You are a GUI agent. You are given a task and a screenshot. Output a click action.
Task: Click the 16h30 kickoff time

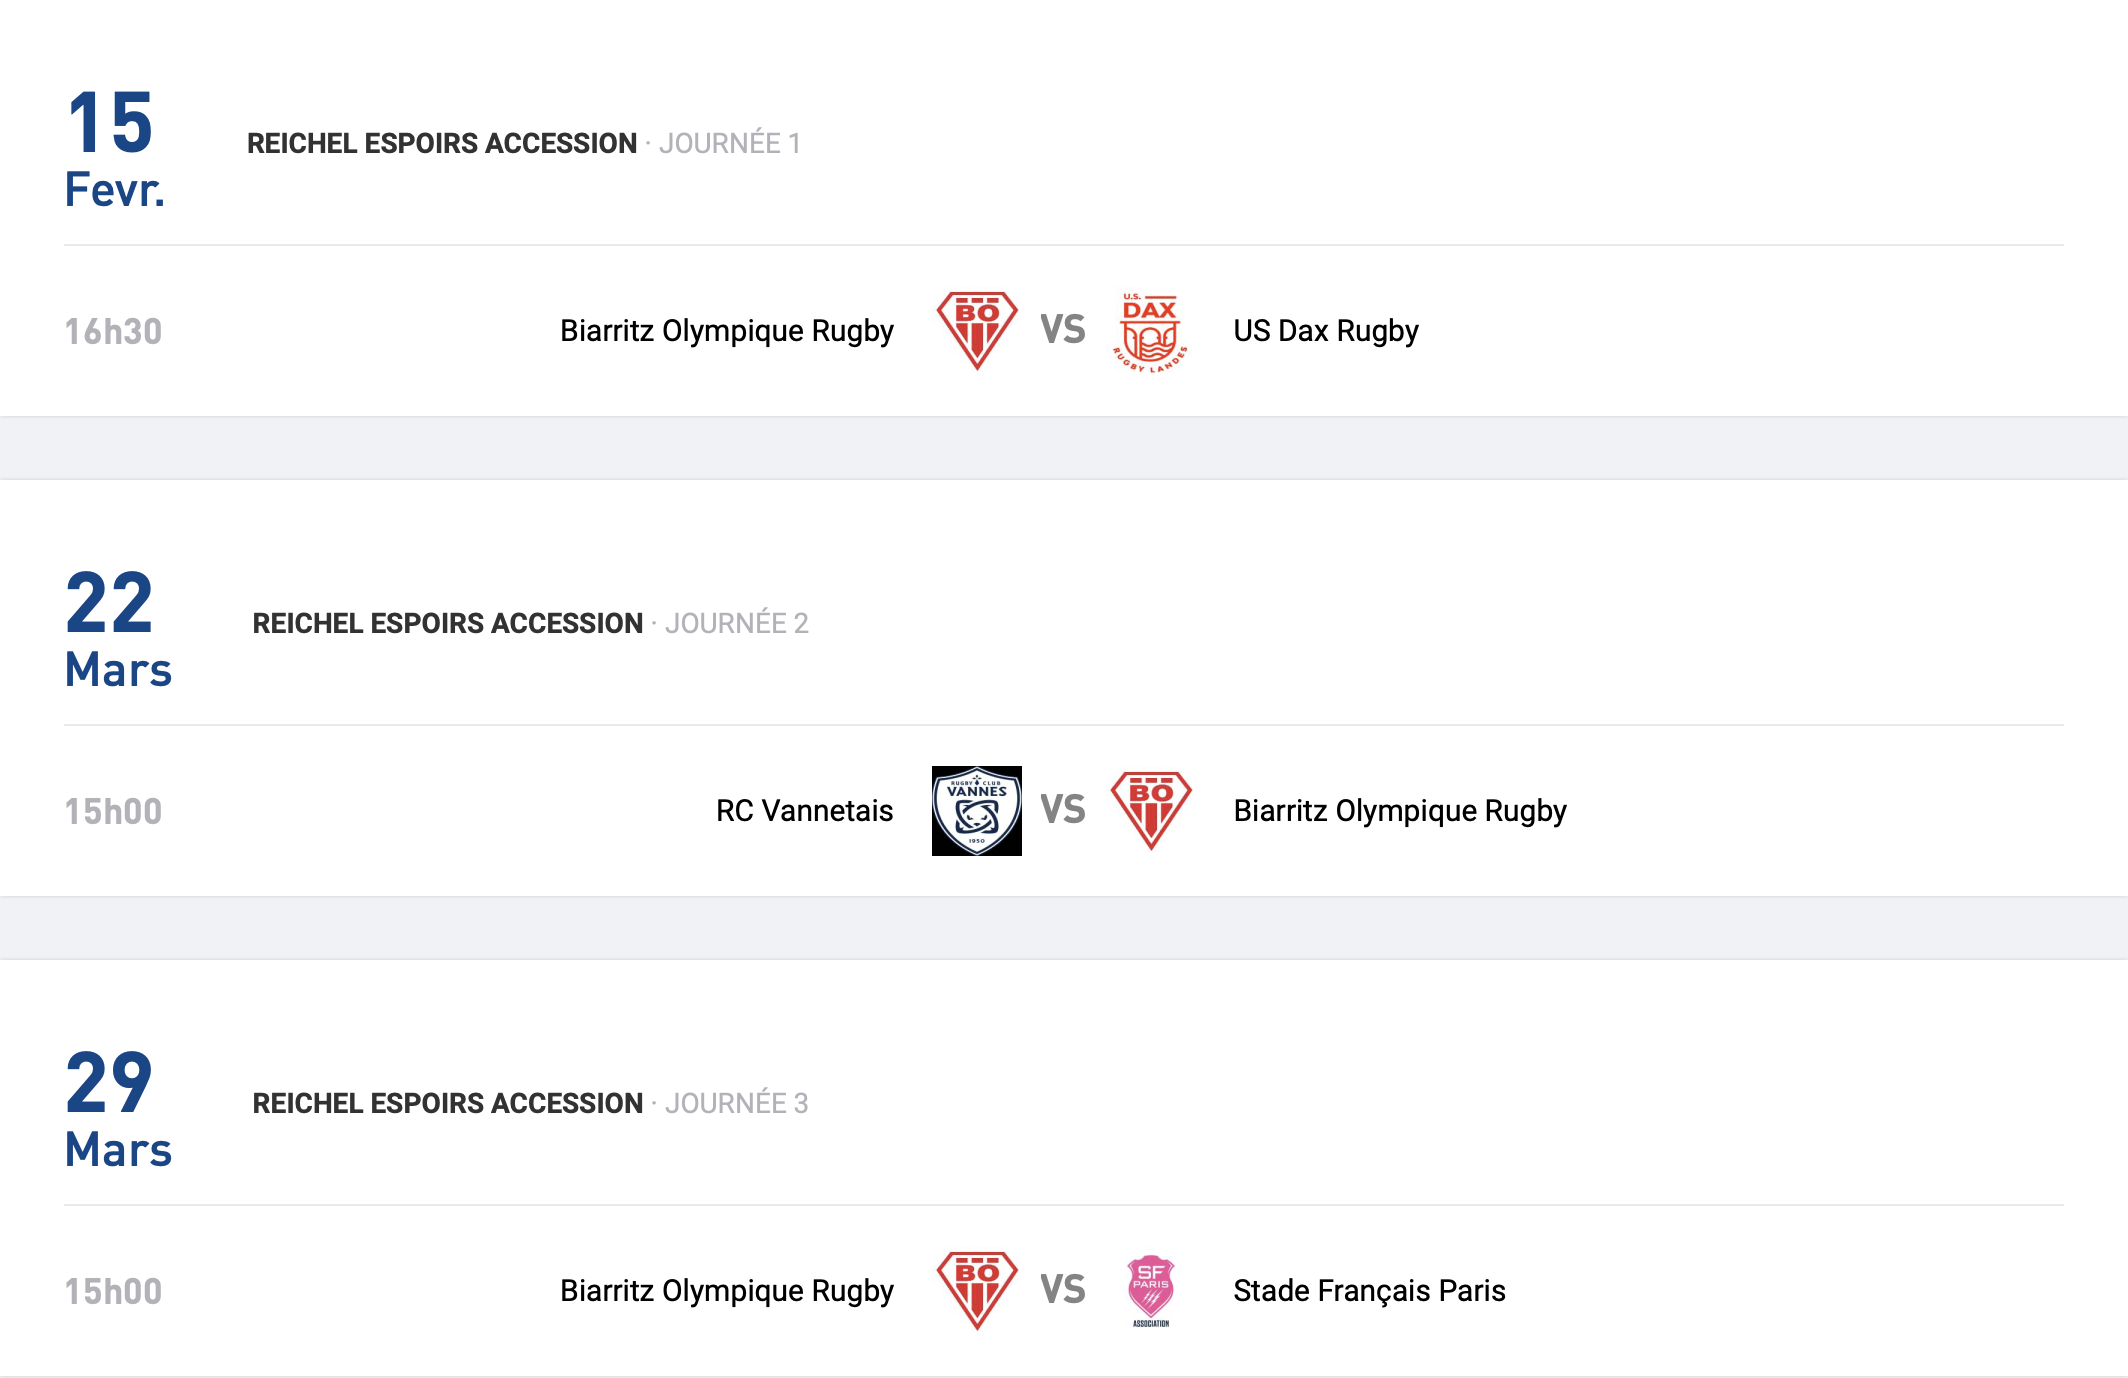[113, 331]
